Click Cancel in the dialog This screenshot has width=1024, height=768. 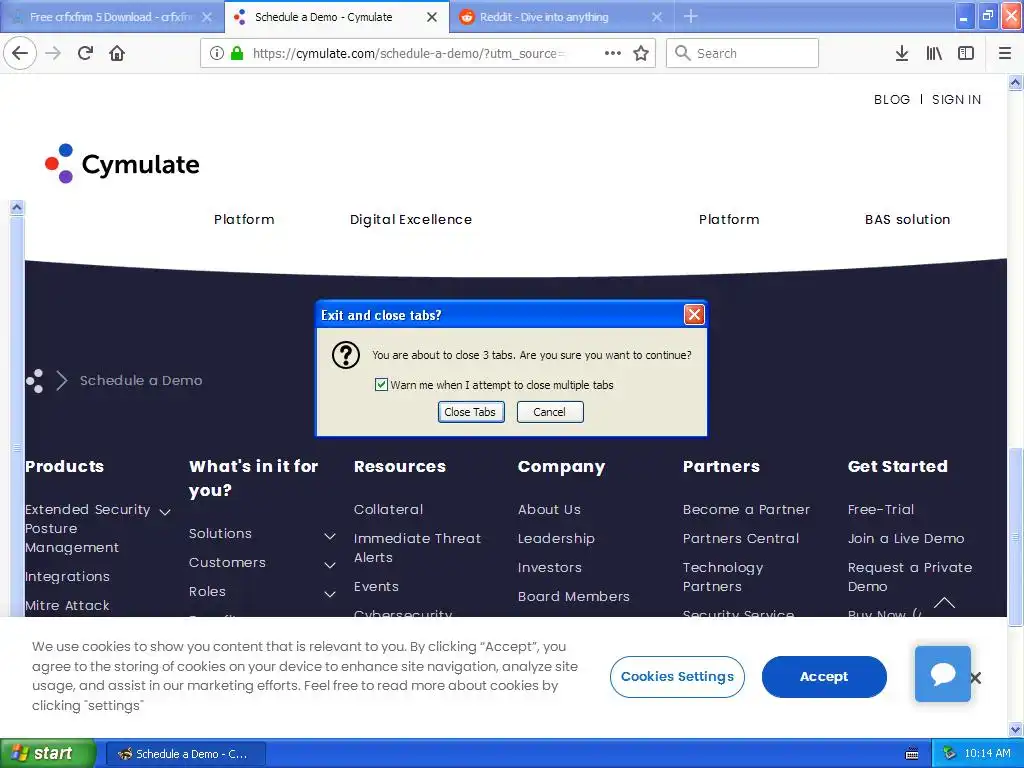549,412
